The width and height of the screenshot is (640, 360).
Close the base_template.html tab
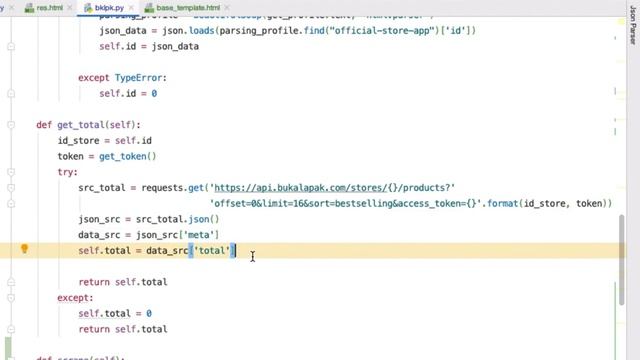click(x=227, y=8)
